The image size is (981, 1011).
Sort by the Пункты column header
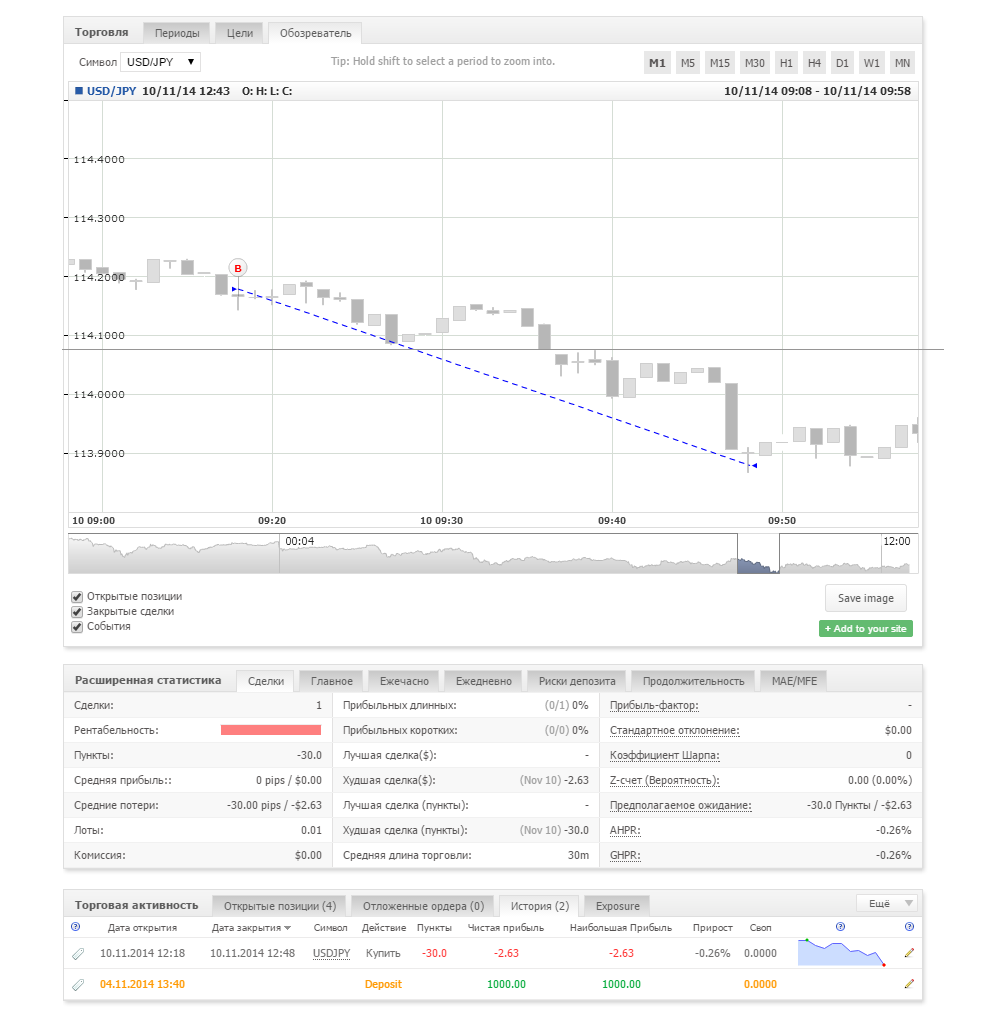pyautogui.click(x=434, y=928)
